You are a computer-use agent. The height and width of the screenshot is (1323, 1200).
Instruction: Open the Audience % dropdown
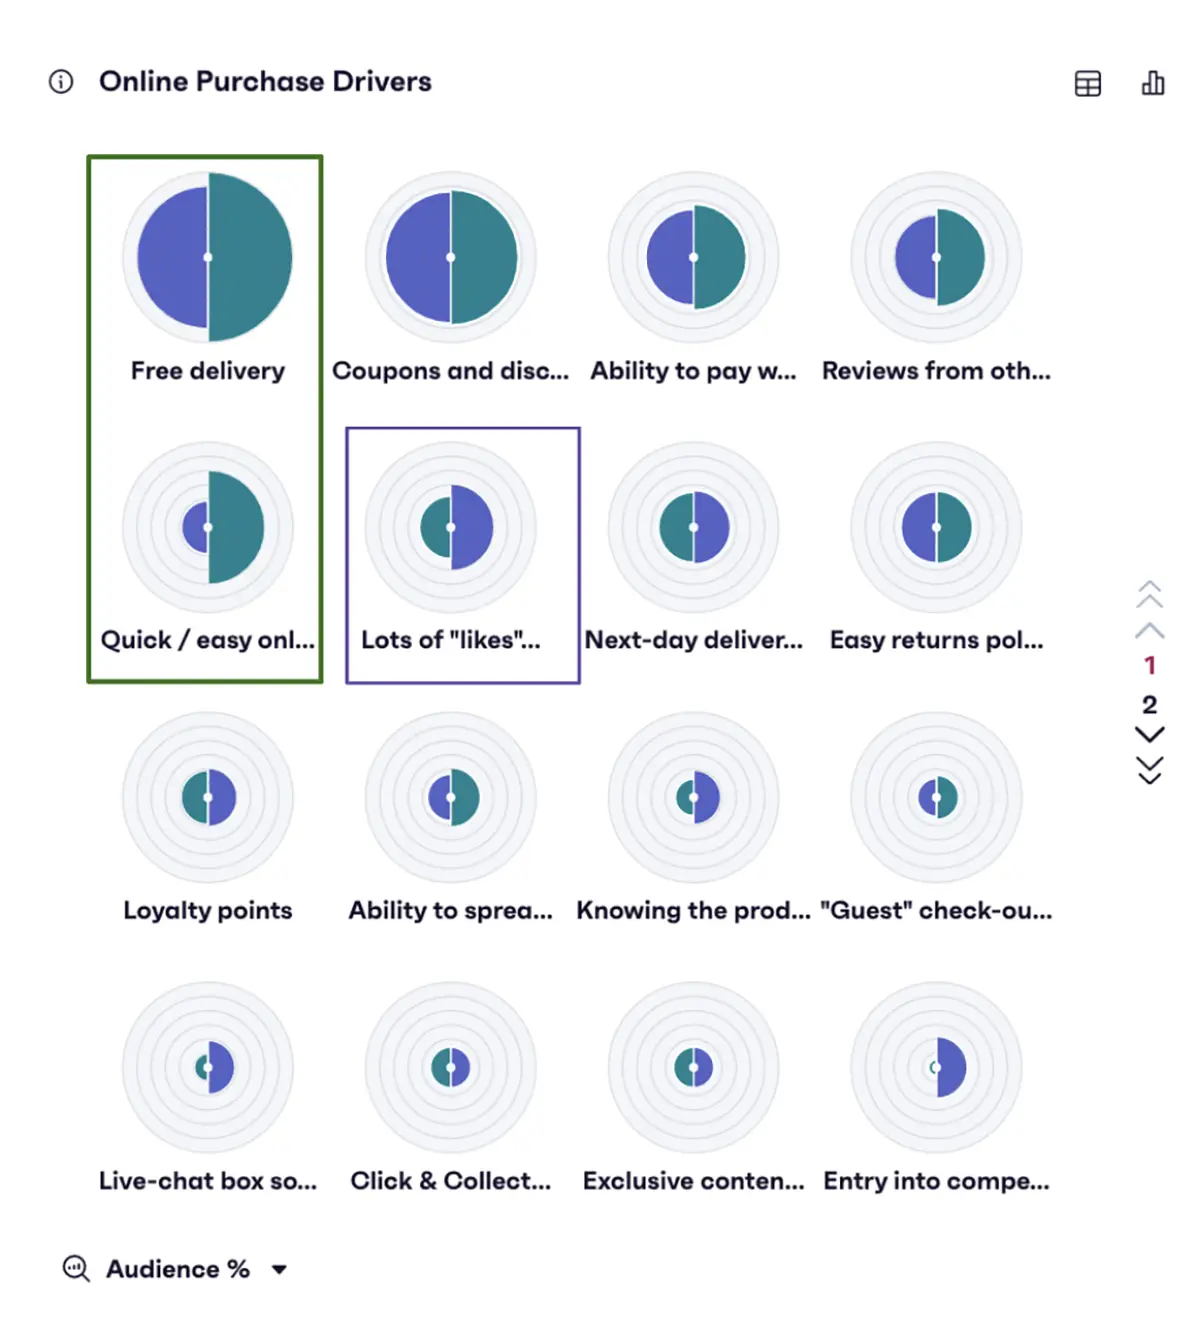pyautogui.click(x=279, y=1269)
